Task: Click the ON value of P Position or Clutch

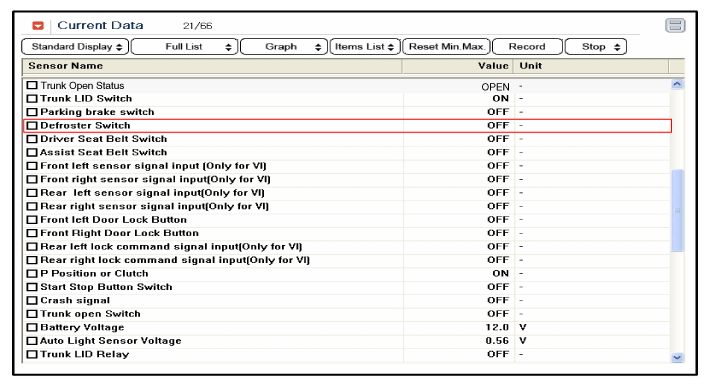Action: click(x=501, y=274)
